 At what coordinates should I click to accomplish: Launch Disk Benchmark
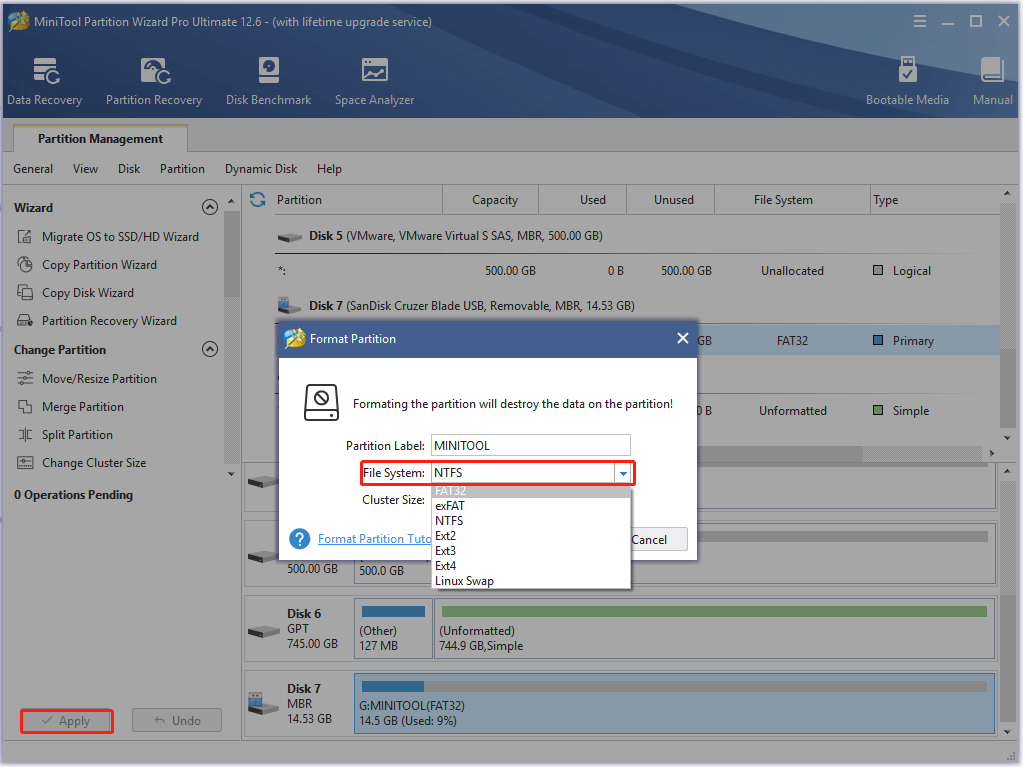click(269, 81)
